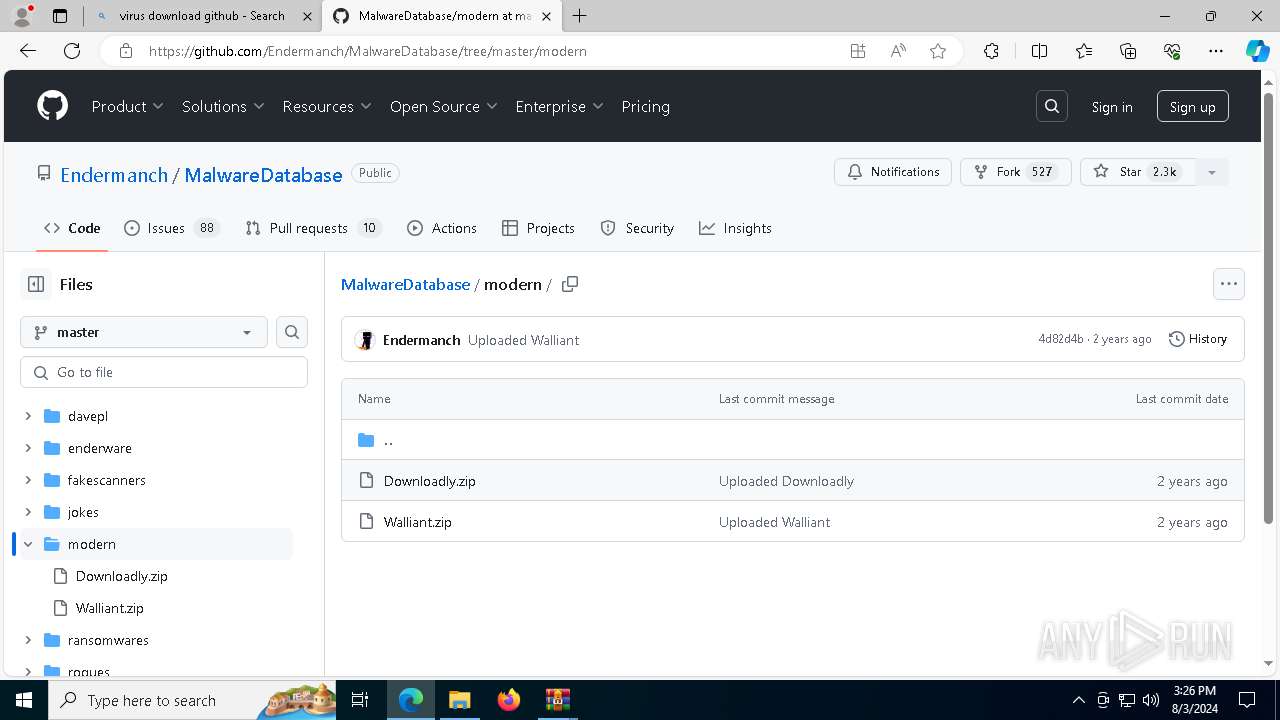Image resolution: width=1280 pixels, height=720 pixels.
Task: Add page to favorites star icon
Action: (937, 51)
